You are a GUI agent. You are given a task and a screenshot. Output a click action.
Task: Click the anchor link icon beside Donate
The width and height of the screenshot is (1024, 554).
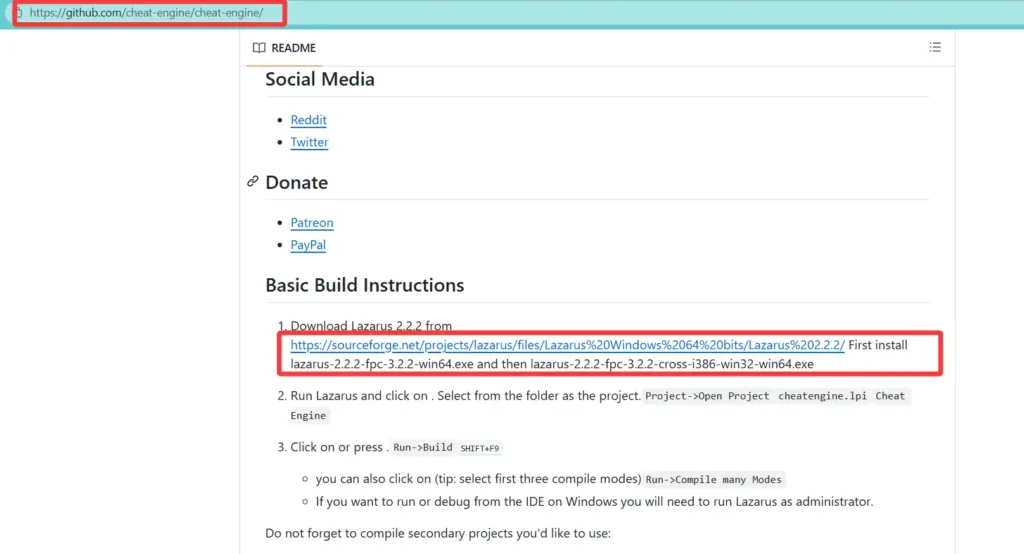pyautogui.click(x=253, y=181)
